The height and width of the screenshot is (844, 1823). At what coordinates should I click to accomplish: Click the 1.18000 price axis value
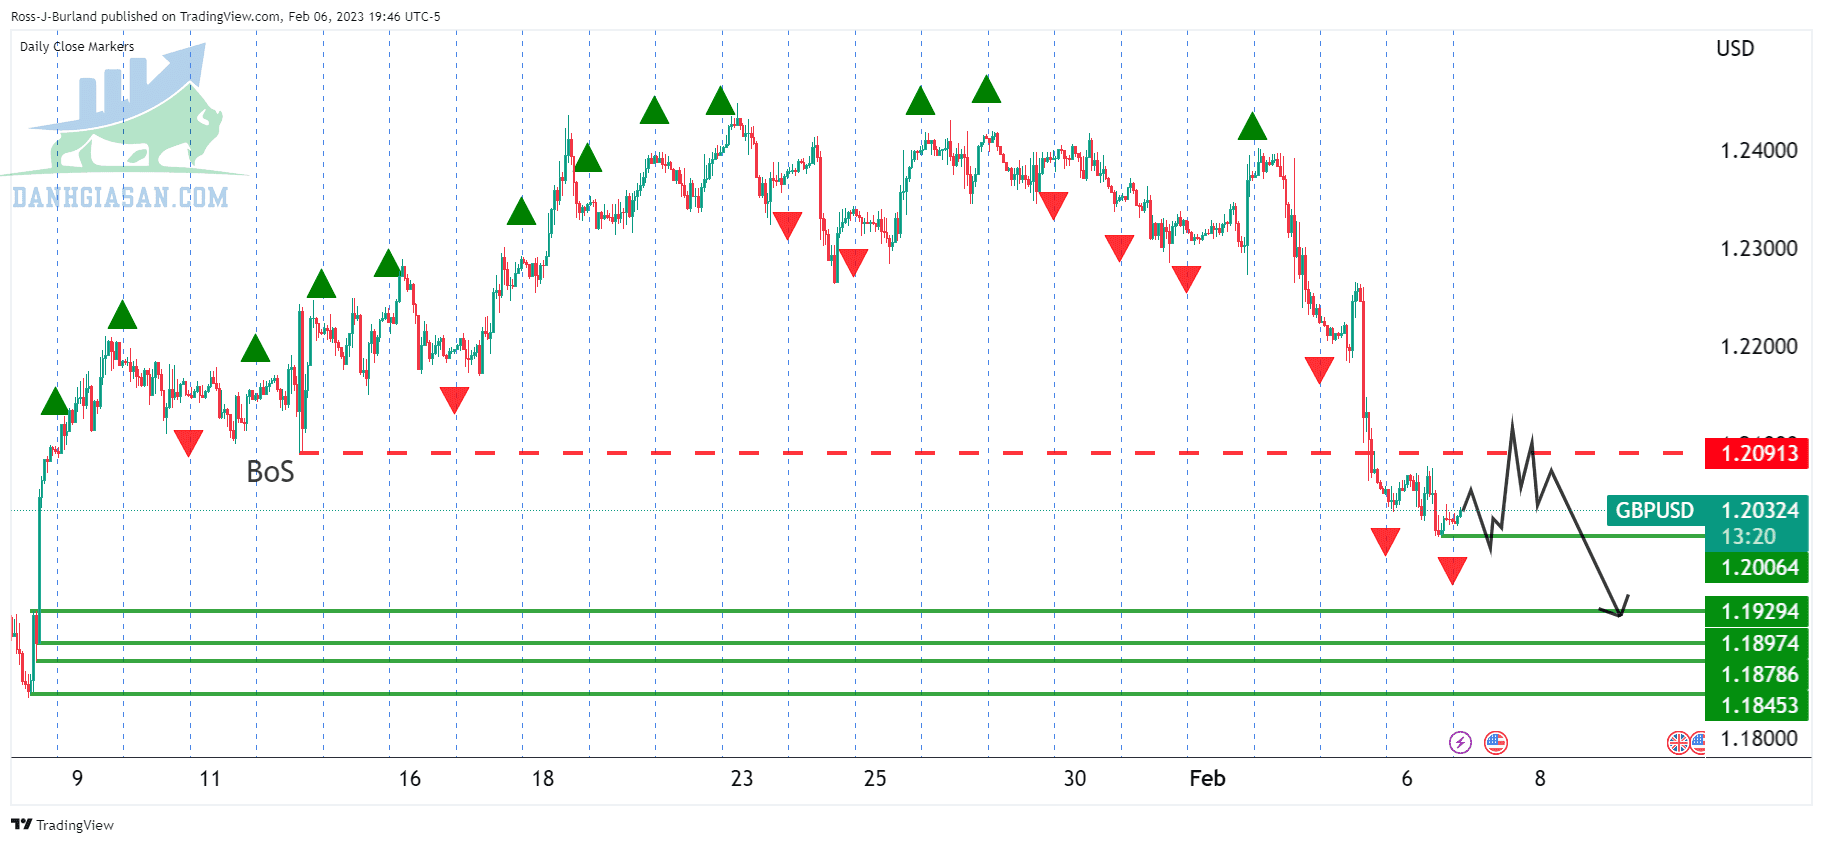(x=1758, y=739)
